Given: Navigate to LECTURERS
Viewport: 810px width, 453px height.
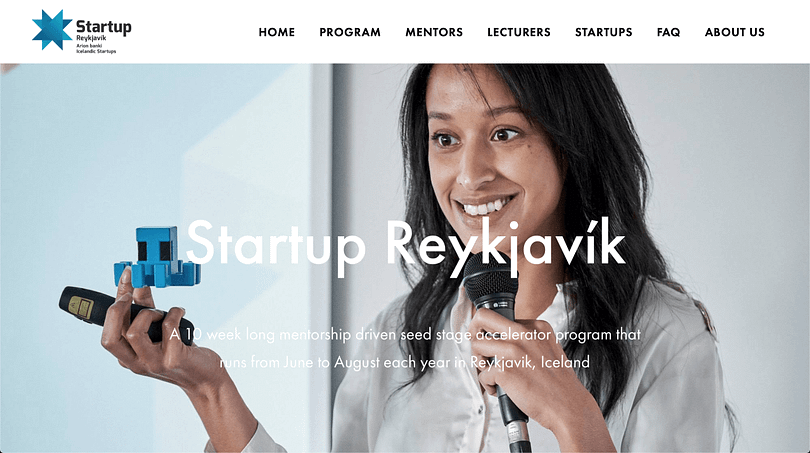Looking at the screenshot, I should [x=519, y=32].
